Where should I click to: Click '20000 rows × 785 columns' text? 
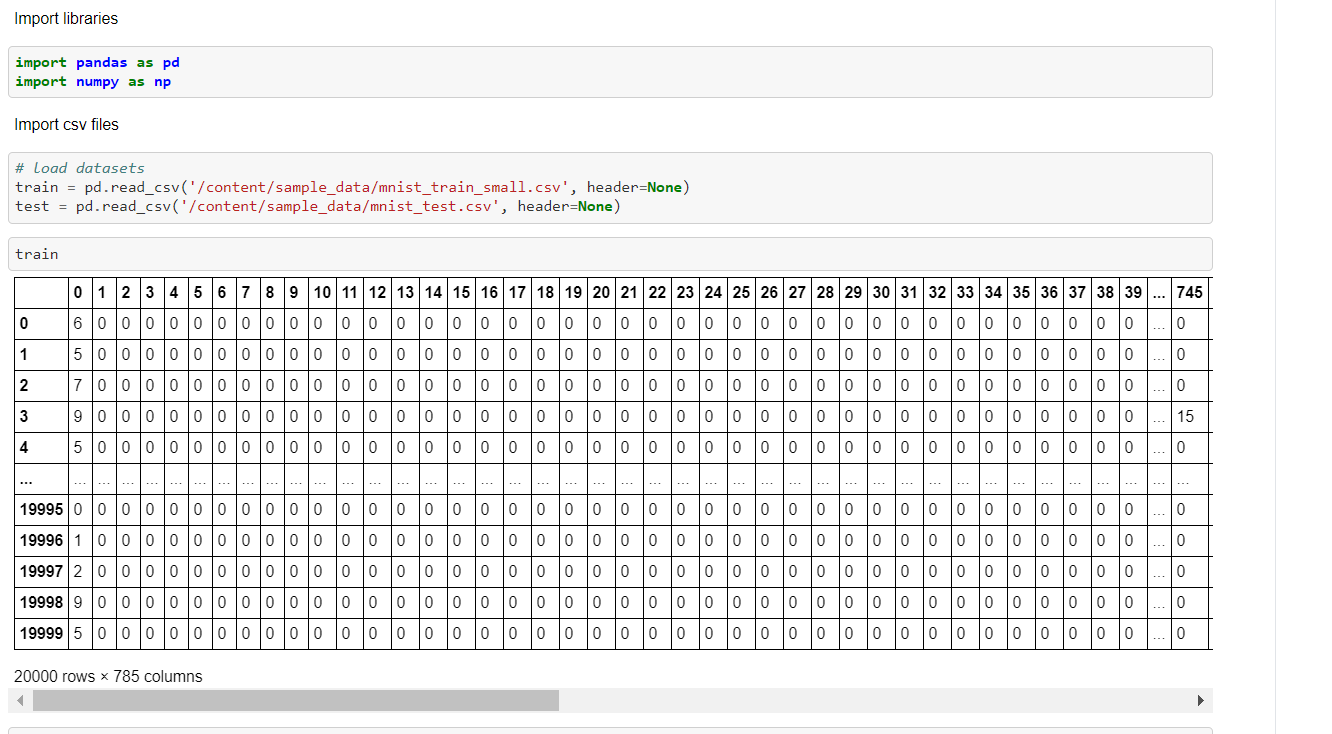[x=108, y=677]
